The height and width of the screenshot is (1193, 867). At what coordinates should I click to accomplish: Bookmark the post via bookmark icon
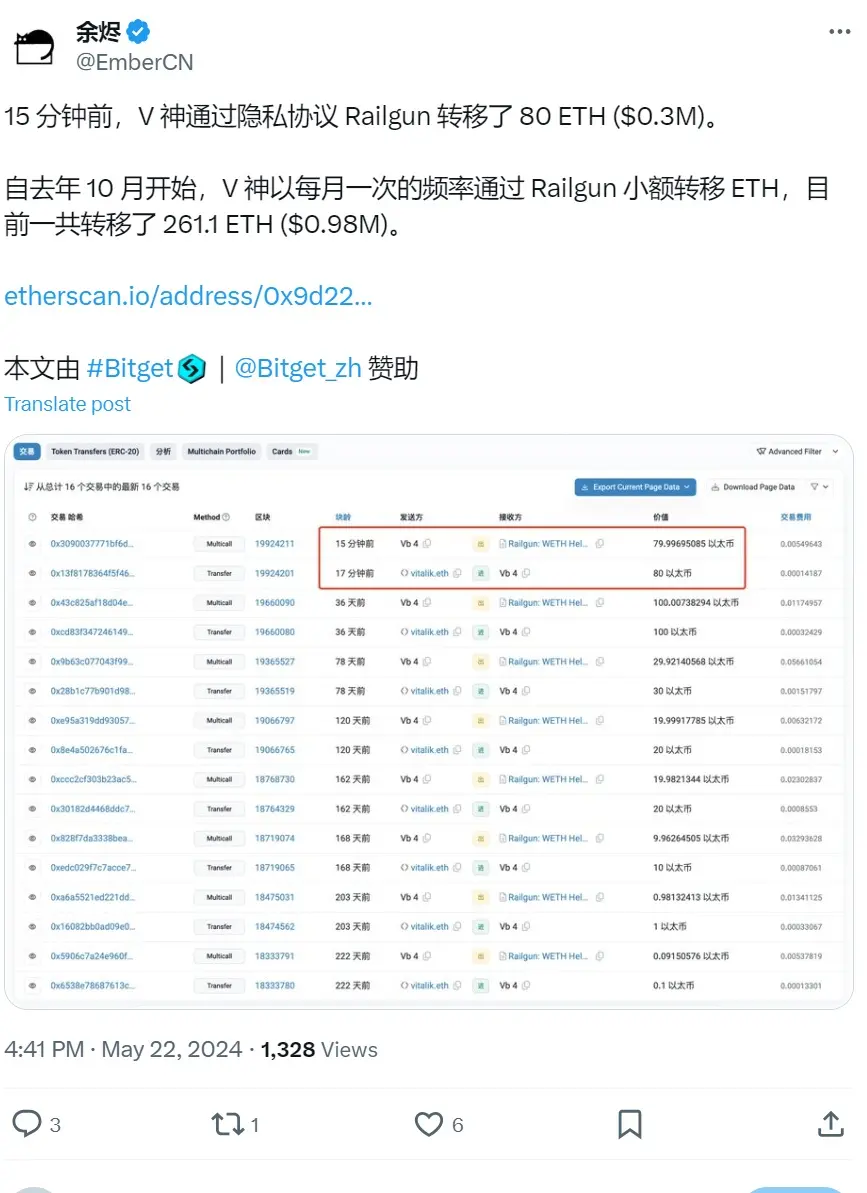point(629,1124)
